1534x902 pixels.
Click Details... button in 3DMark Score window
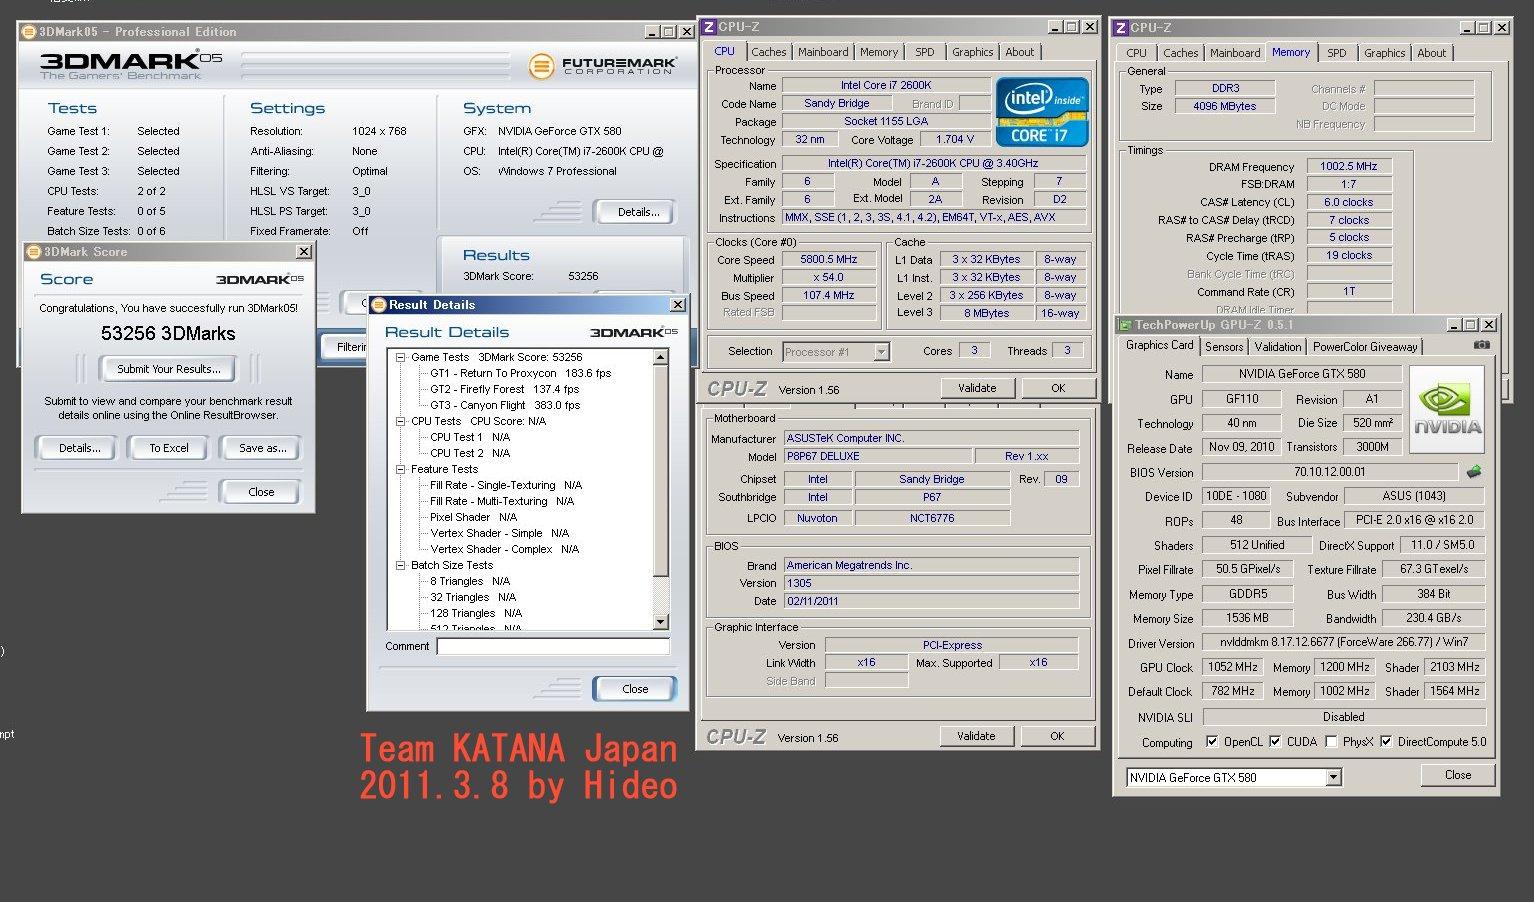point(79,448)
